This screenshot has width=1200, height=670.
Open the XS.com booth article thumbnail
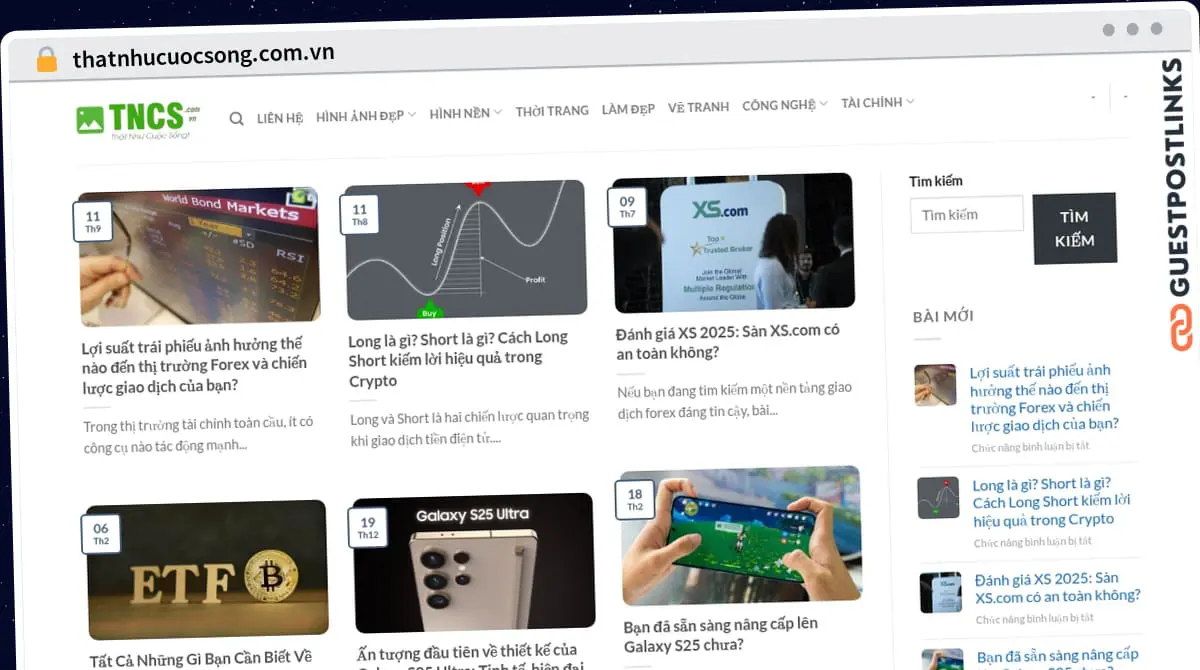[x=734, y=243]
